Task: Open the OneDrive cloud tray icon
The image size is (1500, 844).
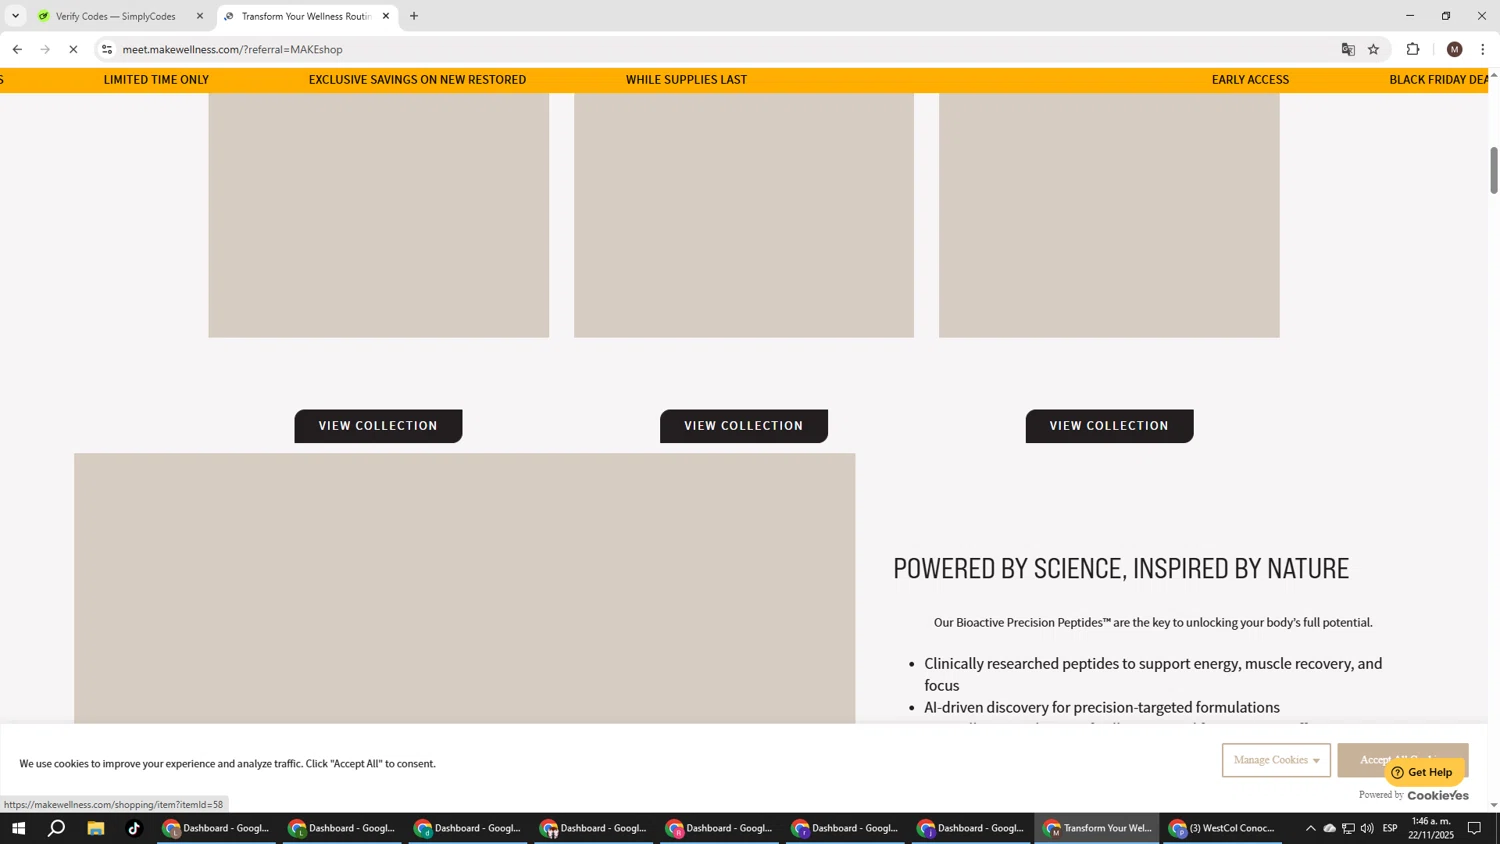Action: [1329, 828]
